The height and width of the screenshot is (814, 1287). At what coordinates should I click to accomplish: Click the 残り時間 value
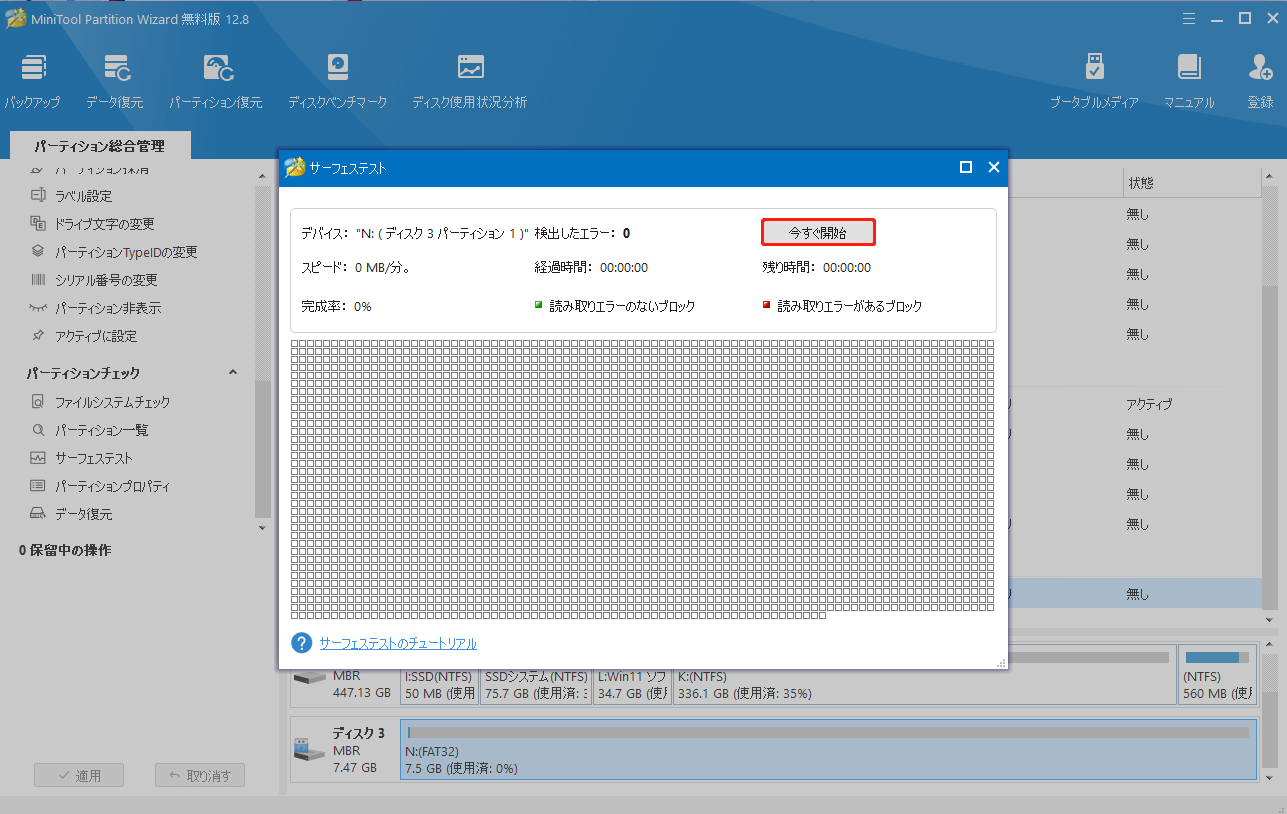tap(845, 267)
